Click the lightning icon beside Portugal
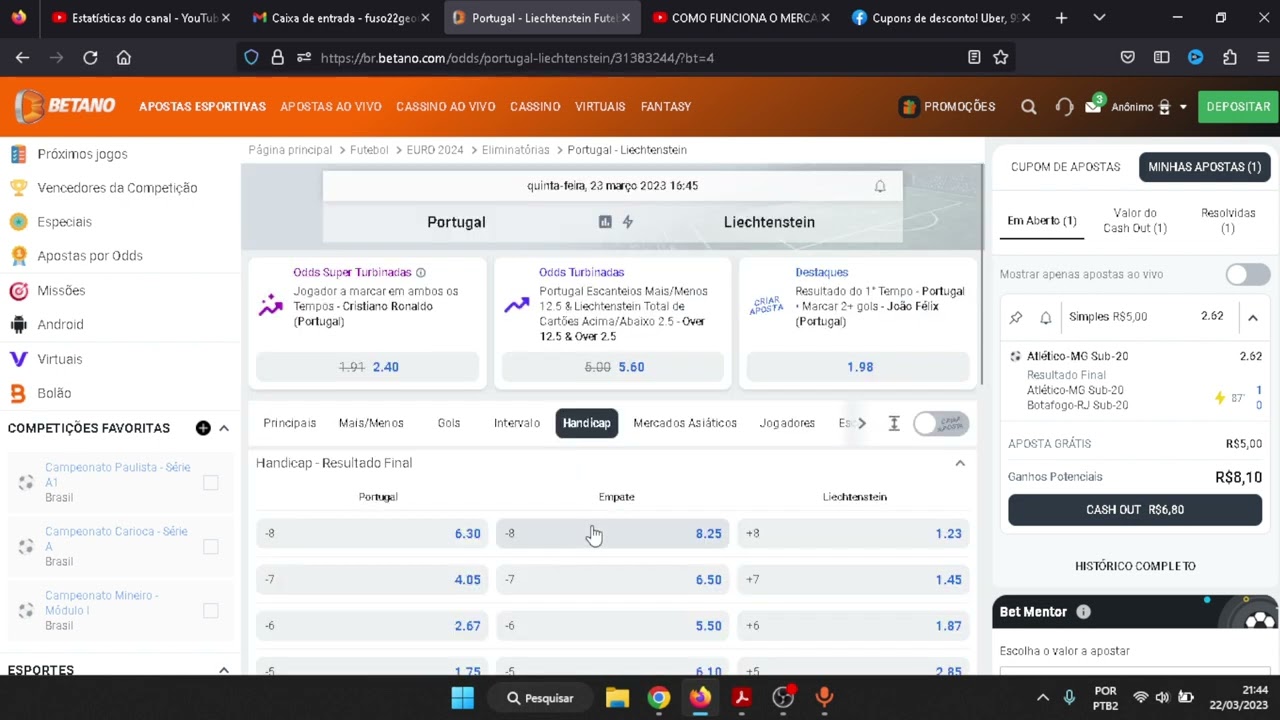This screenshot has width=1280, height=720. click(x=628, y=222)
